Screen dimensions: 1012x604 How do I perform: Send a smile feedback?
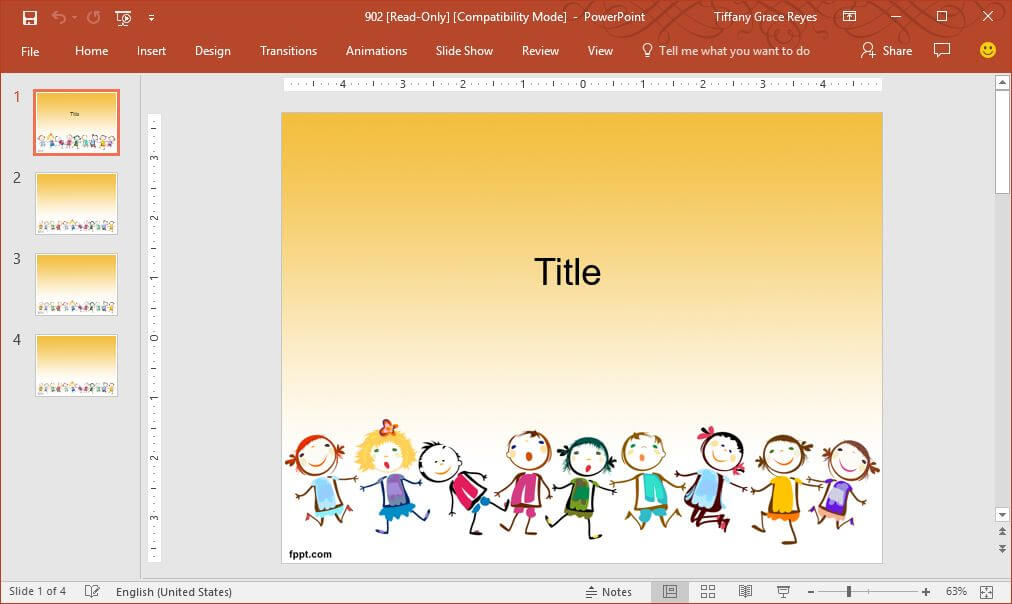987,50
